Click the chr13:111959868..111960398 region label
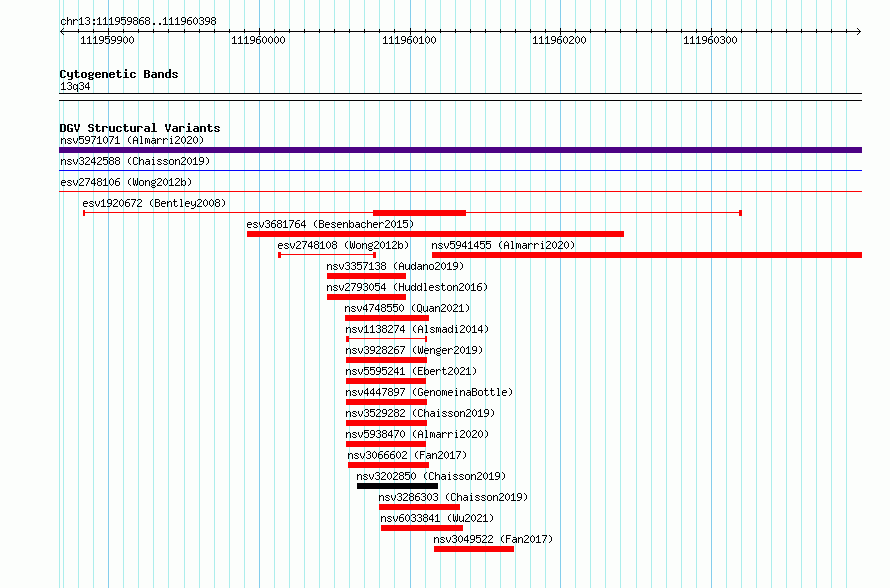This screenshot has width=890, height=588. [x=138, y=21]
